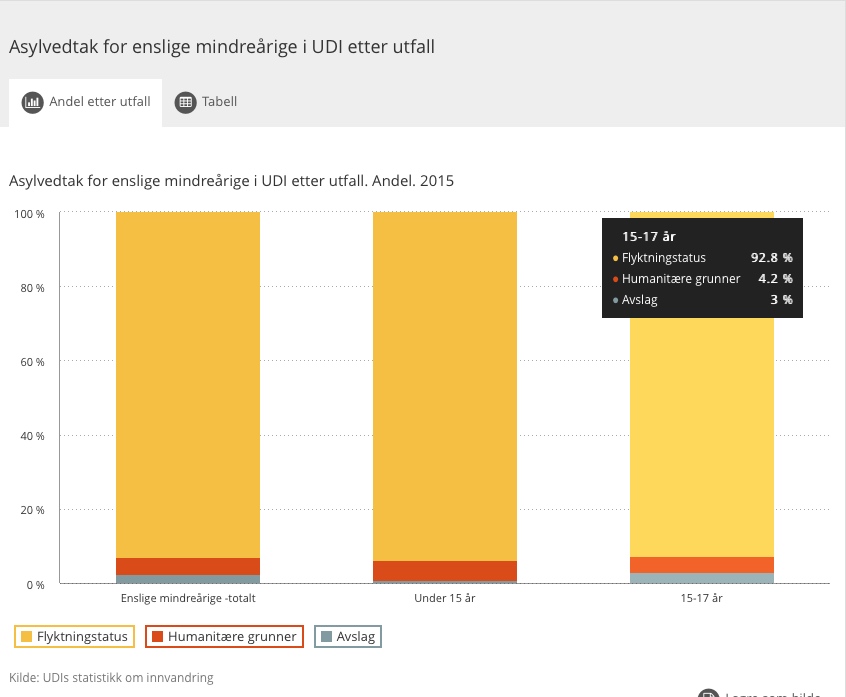Screen dimensions: 846x697
Task: Click the save image icon at the bottom
Action: 708,694
